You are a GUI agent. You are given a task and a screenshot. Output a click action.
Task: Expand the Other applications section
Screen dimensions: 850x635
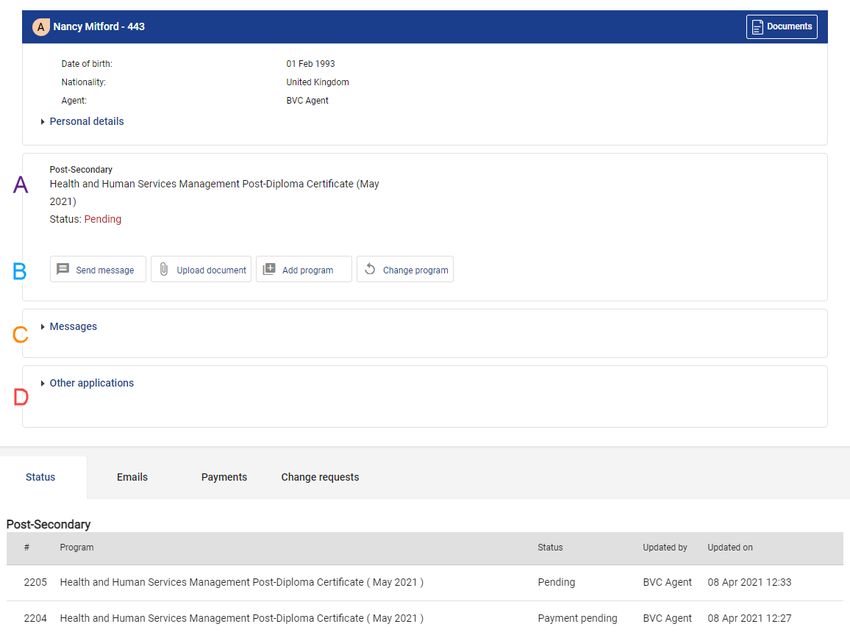[x=92, y=383]
